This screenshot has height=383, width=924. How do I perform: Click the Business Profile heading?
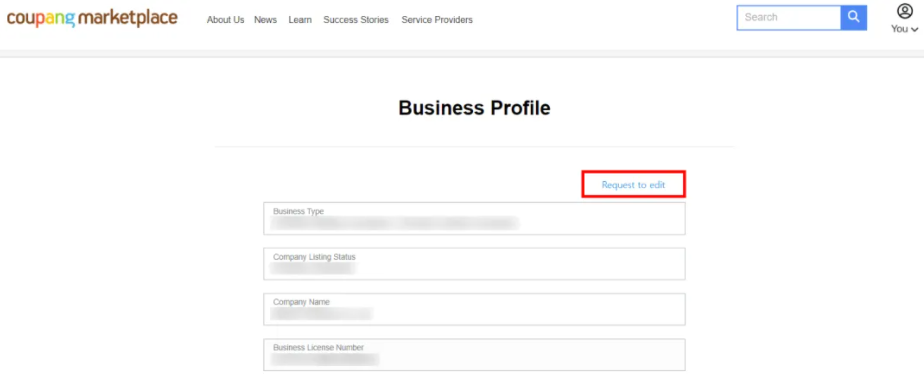point(474,108)
